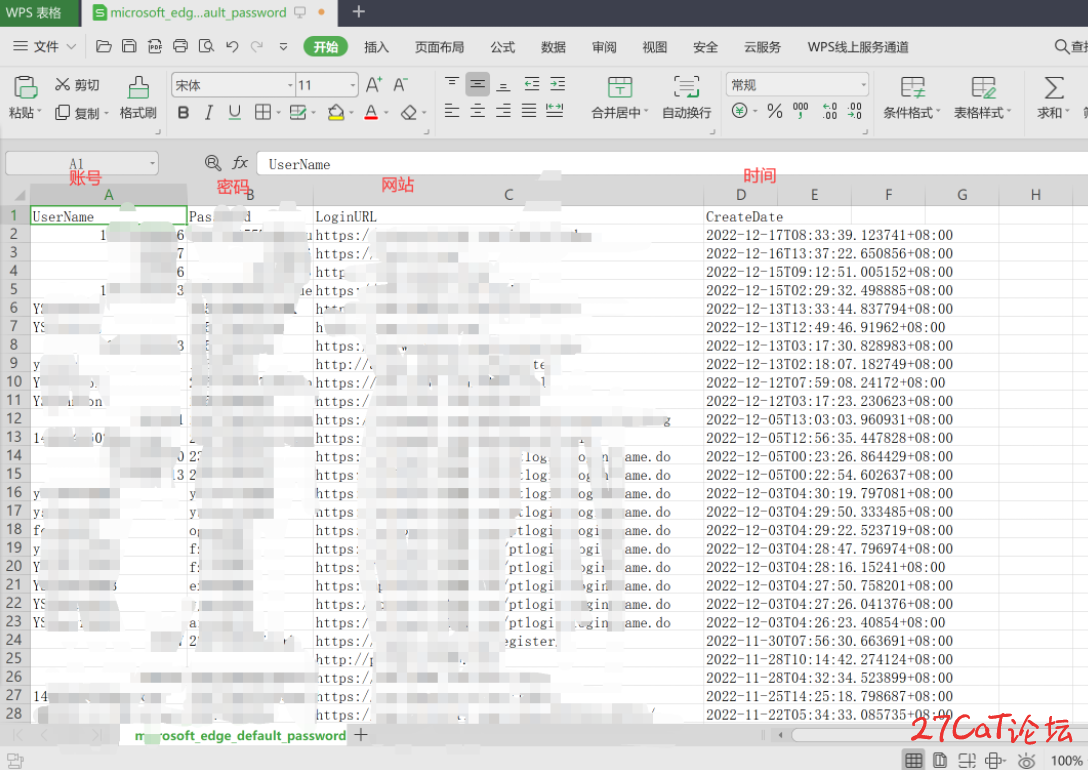Toggle underline formatting
1088x770 pixels.
click(235, 112)
